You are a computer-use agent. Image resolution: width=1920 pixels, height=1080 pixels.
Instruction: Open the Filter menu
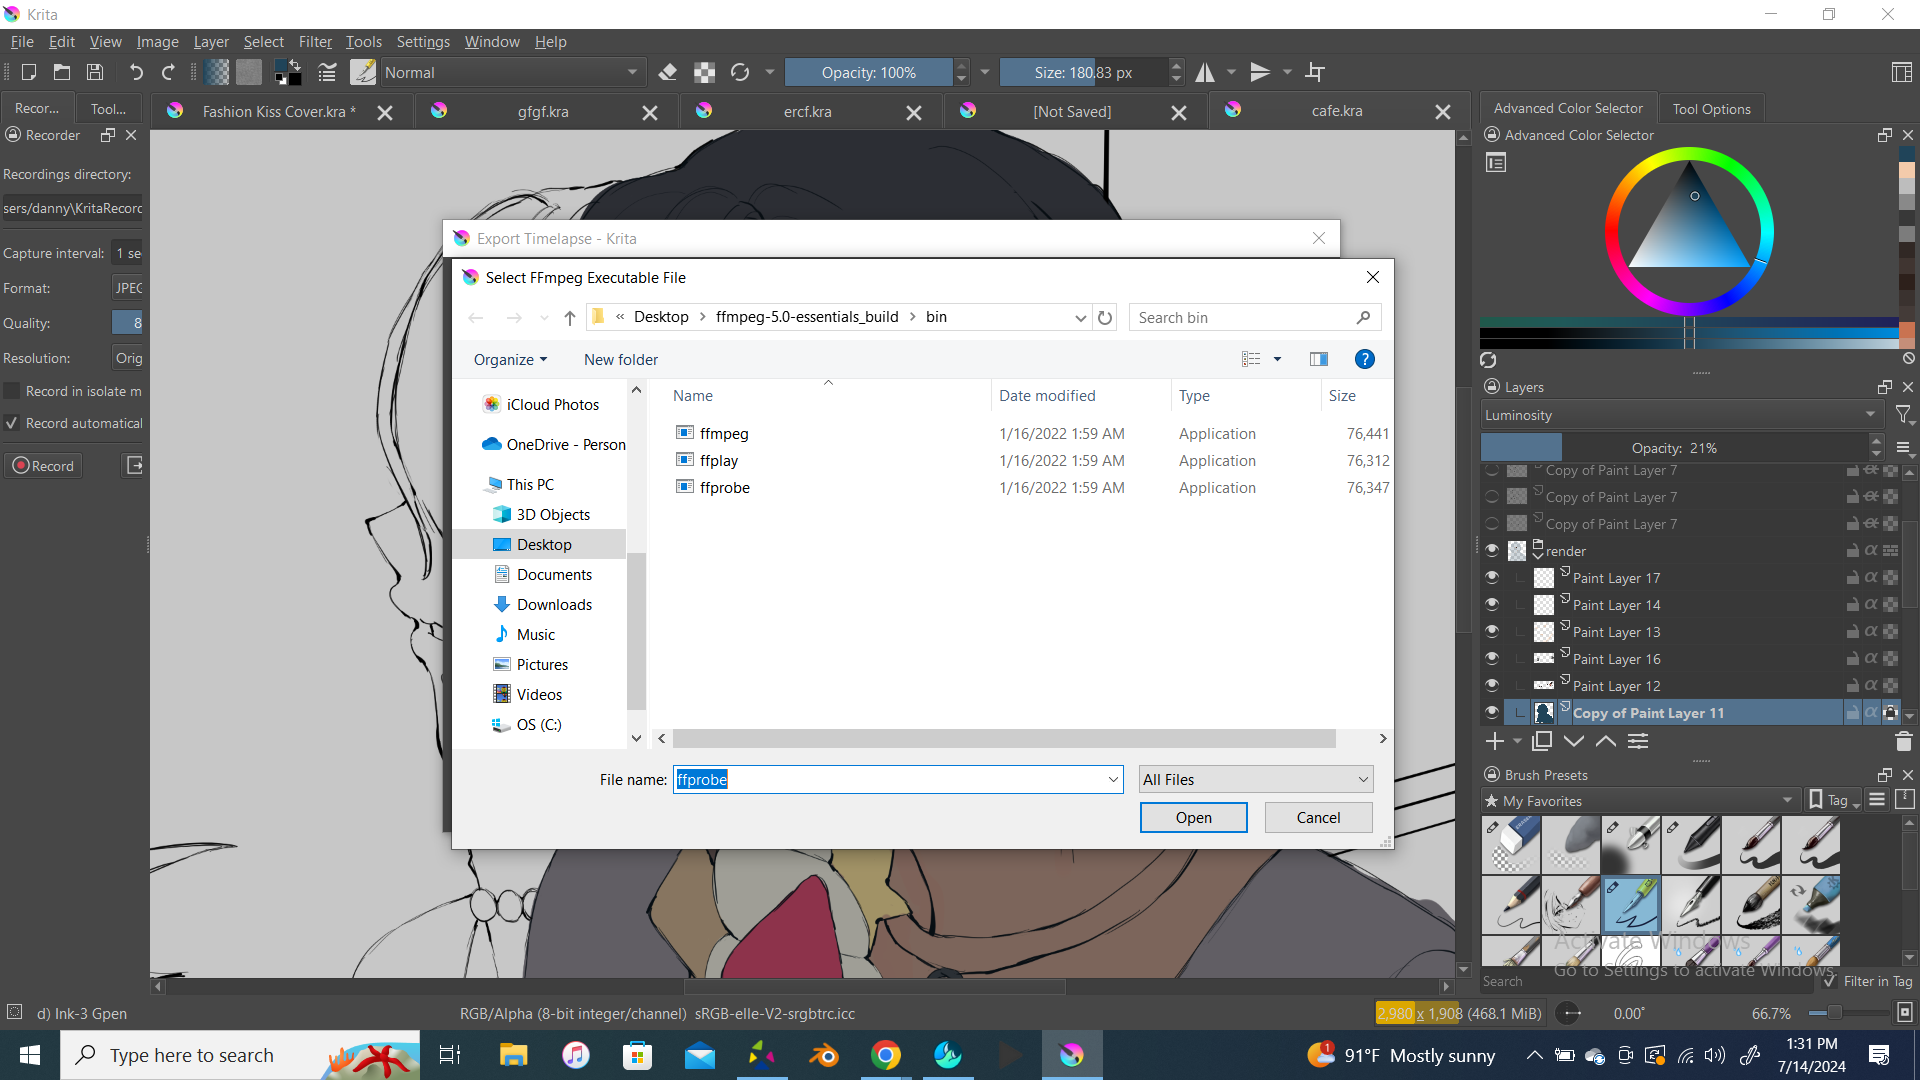pyautogui.click(x=315, y=41)
